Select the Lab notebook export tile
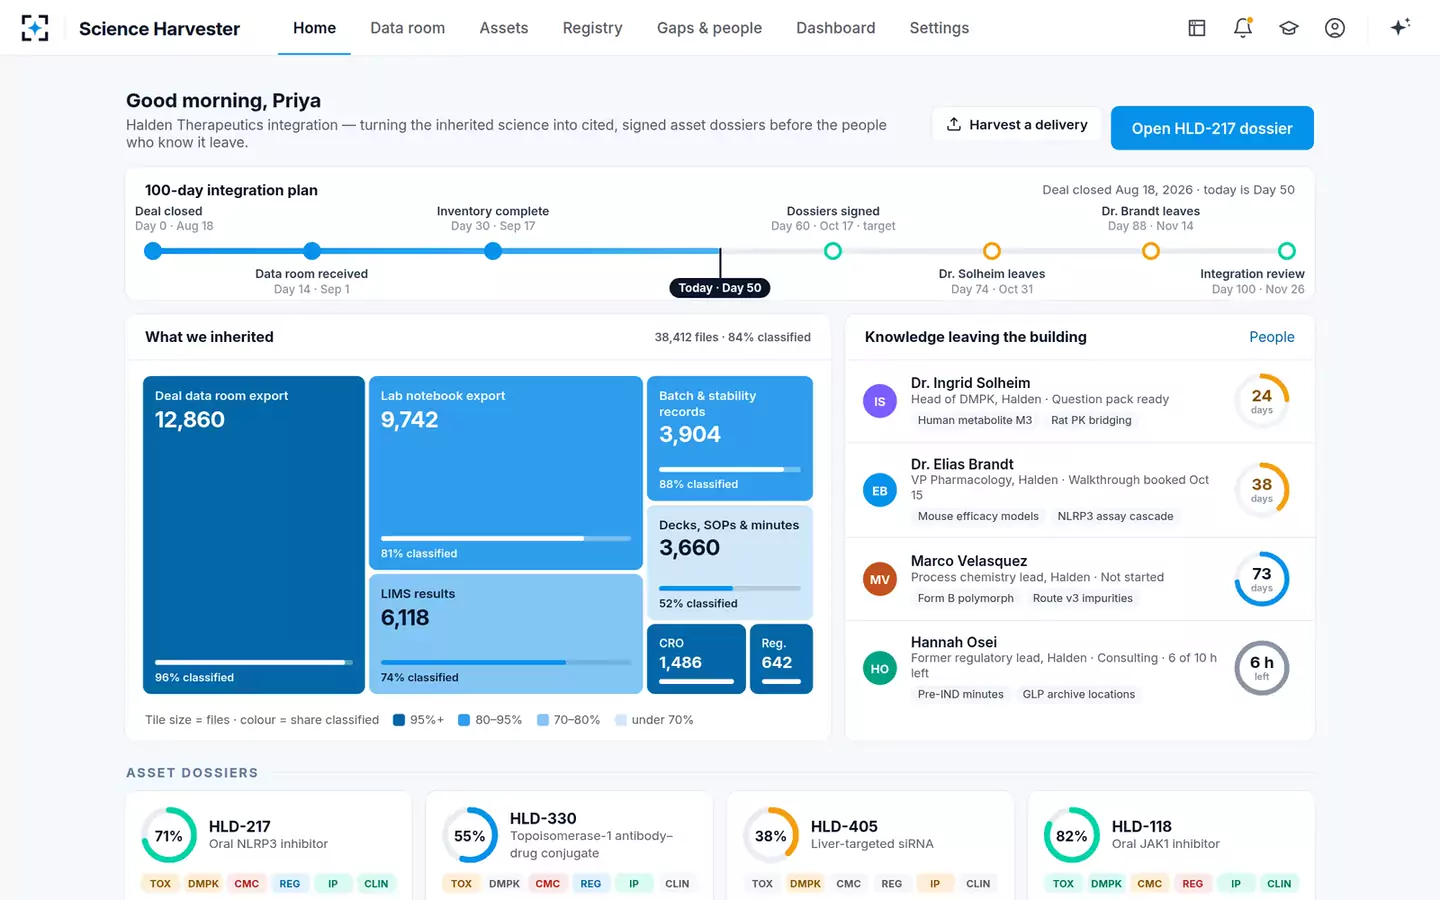Image resolution: width=1440 pixels, height=900 pixels. coord(506,473)
